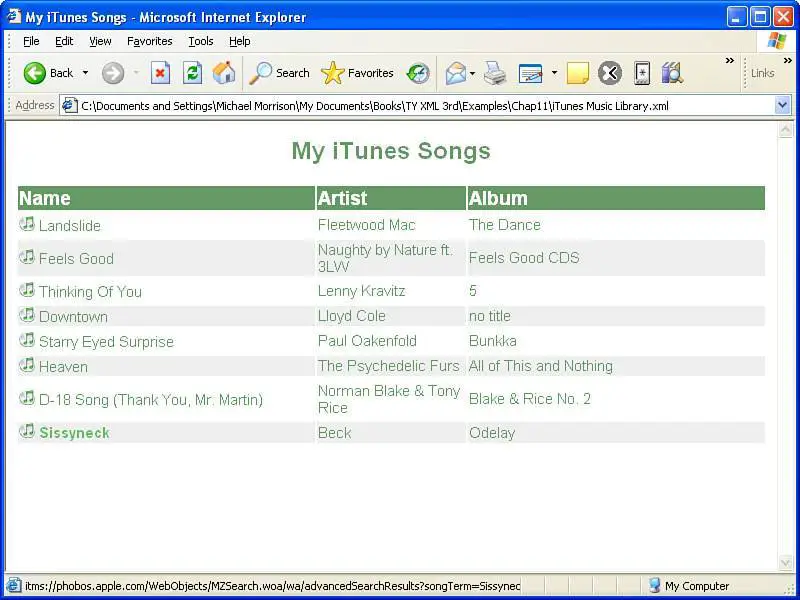
Task: Click the music note icon beside Landslide
Action: [x=27, y=224]
